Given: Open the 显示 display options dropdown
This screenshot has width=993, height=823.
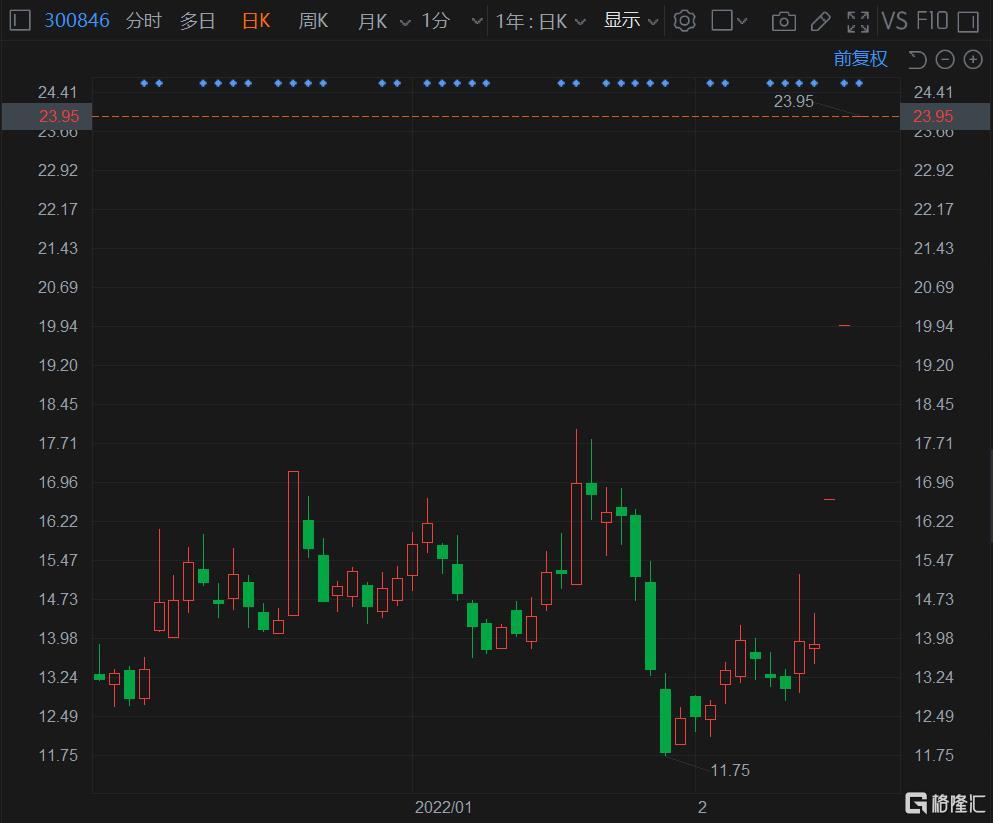Looking at the screenshot, I should point(631,21).
